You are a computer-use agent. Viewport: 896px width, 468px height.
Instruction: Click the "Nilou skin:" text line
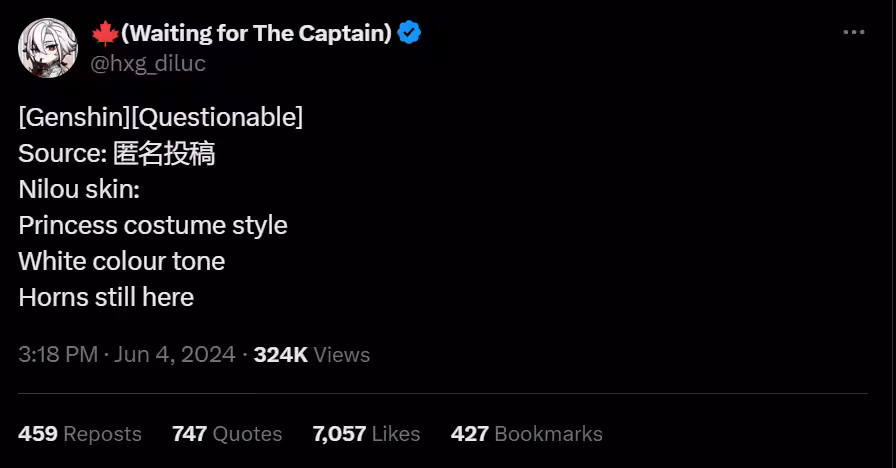(79, 189)
